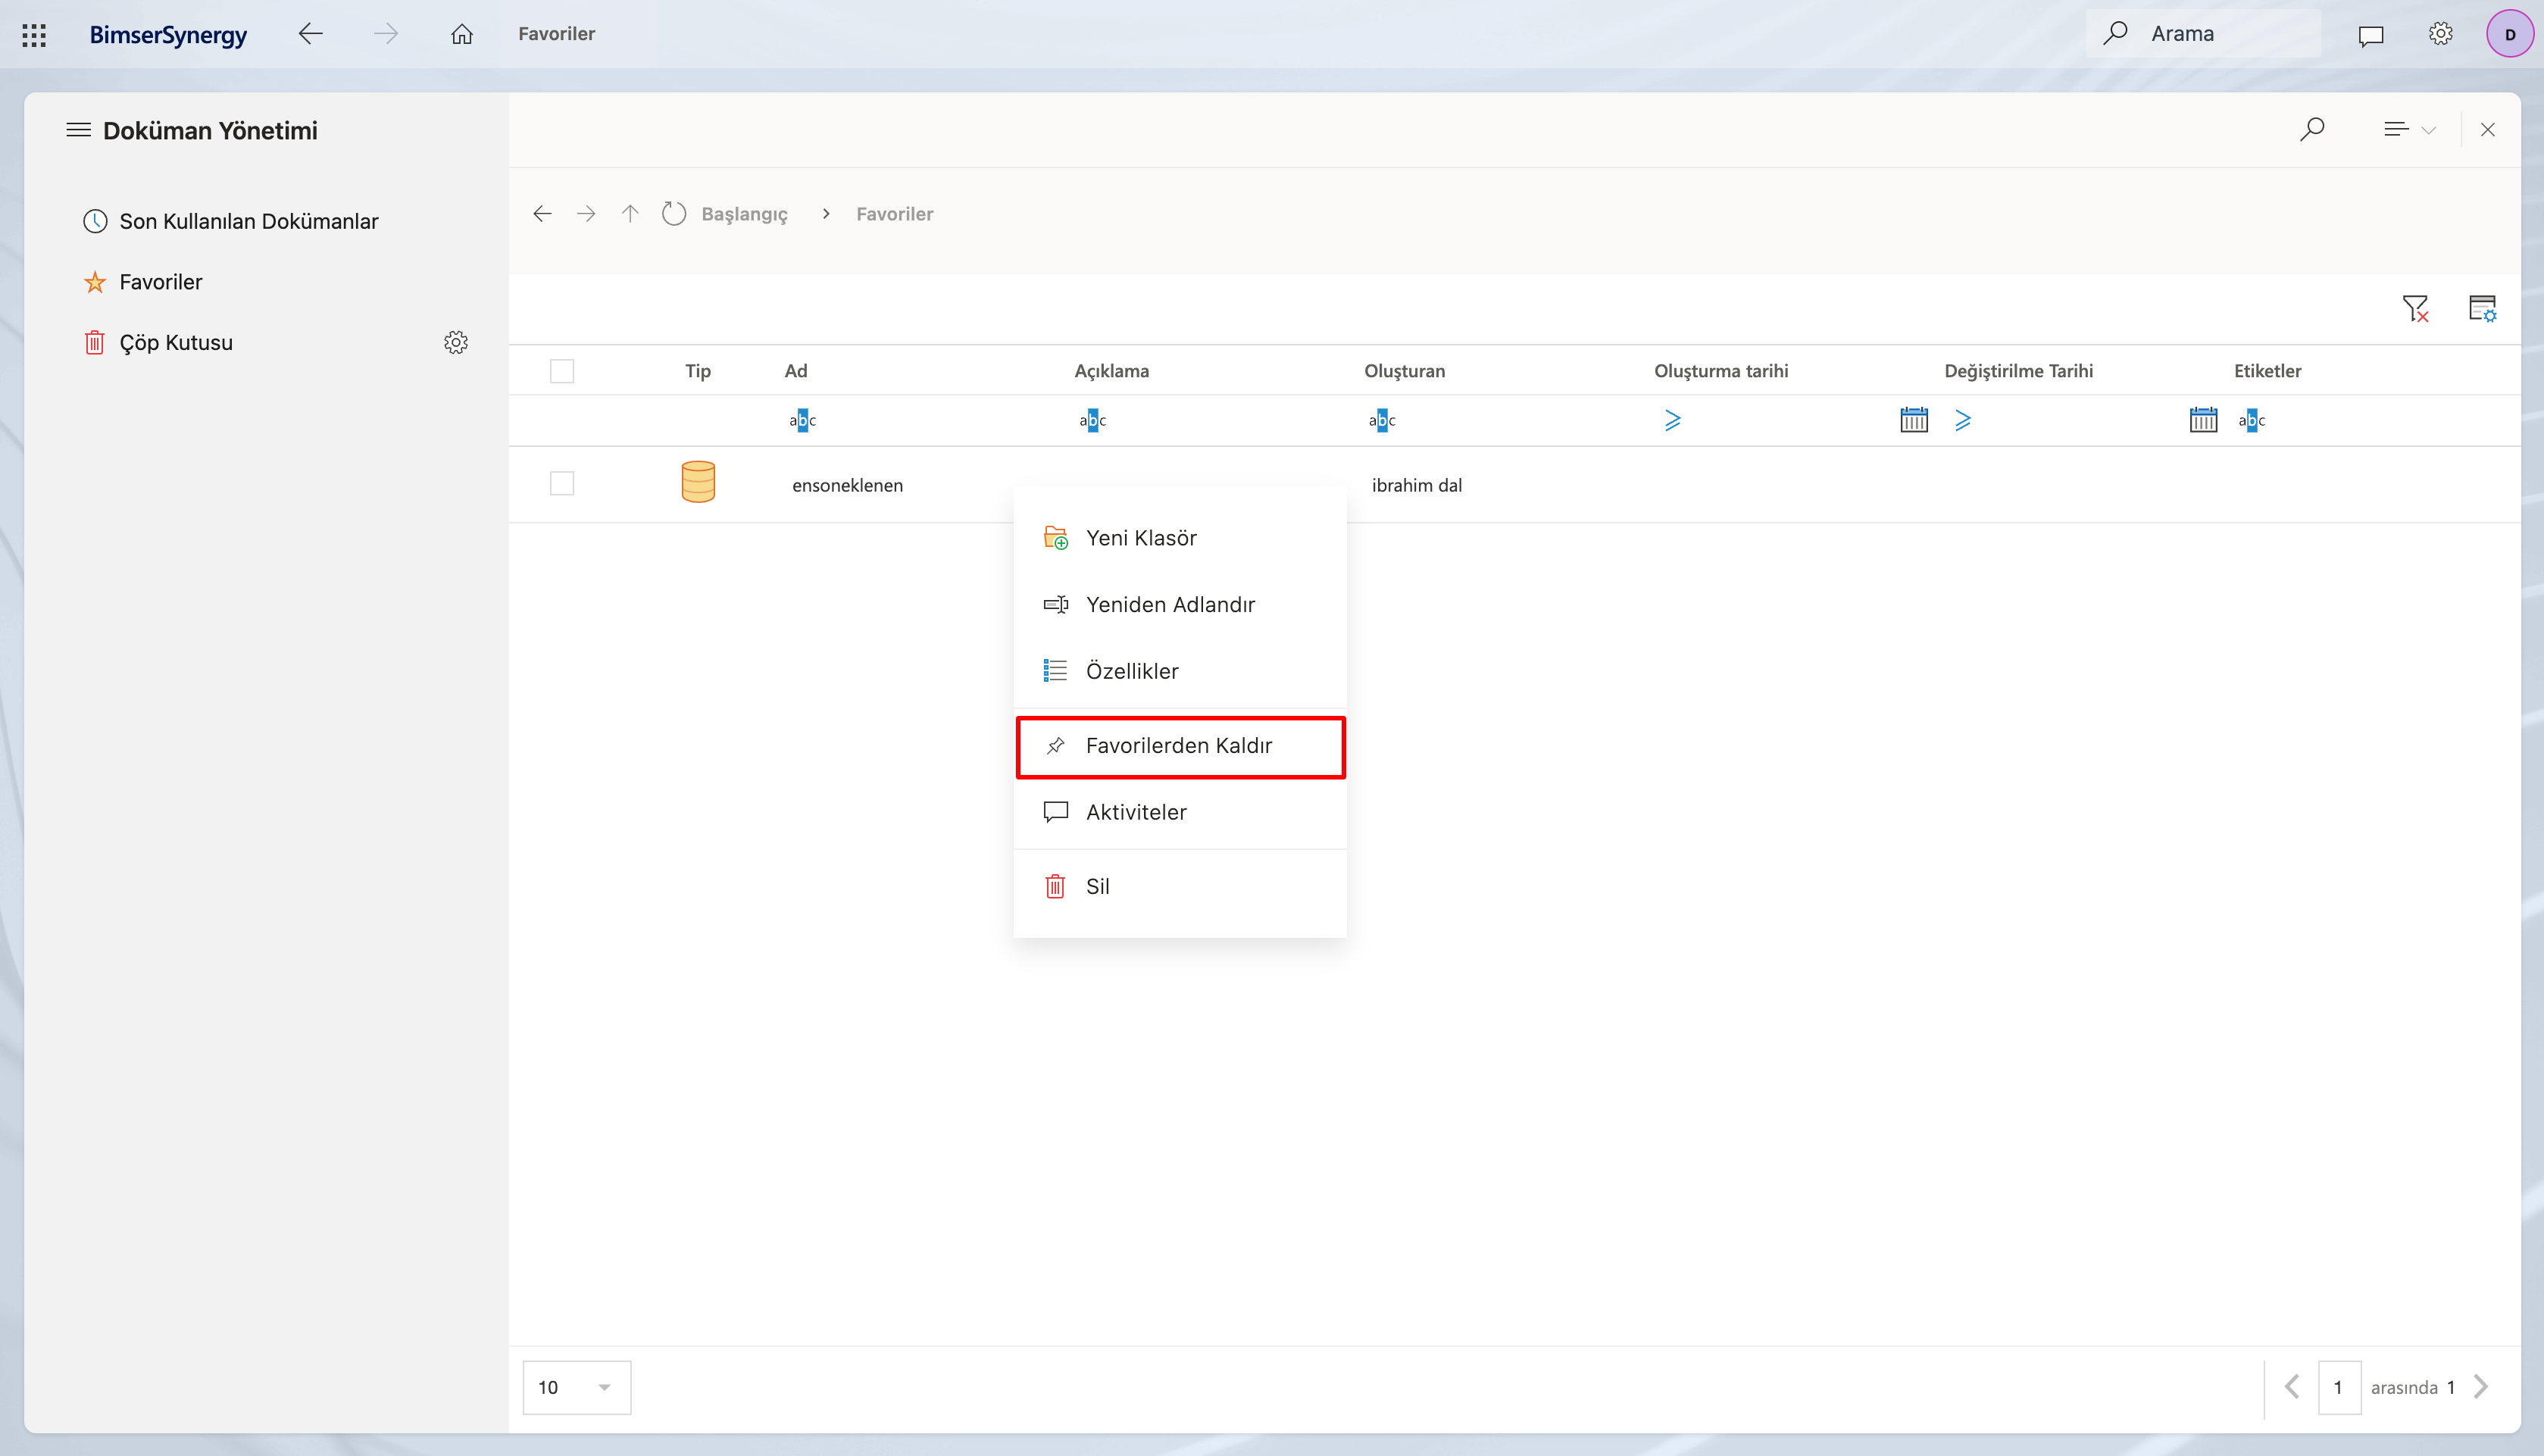Open the column chooser settings icon

(x=2483, y=309)
